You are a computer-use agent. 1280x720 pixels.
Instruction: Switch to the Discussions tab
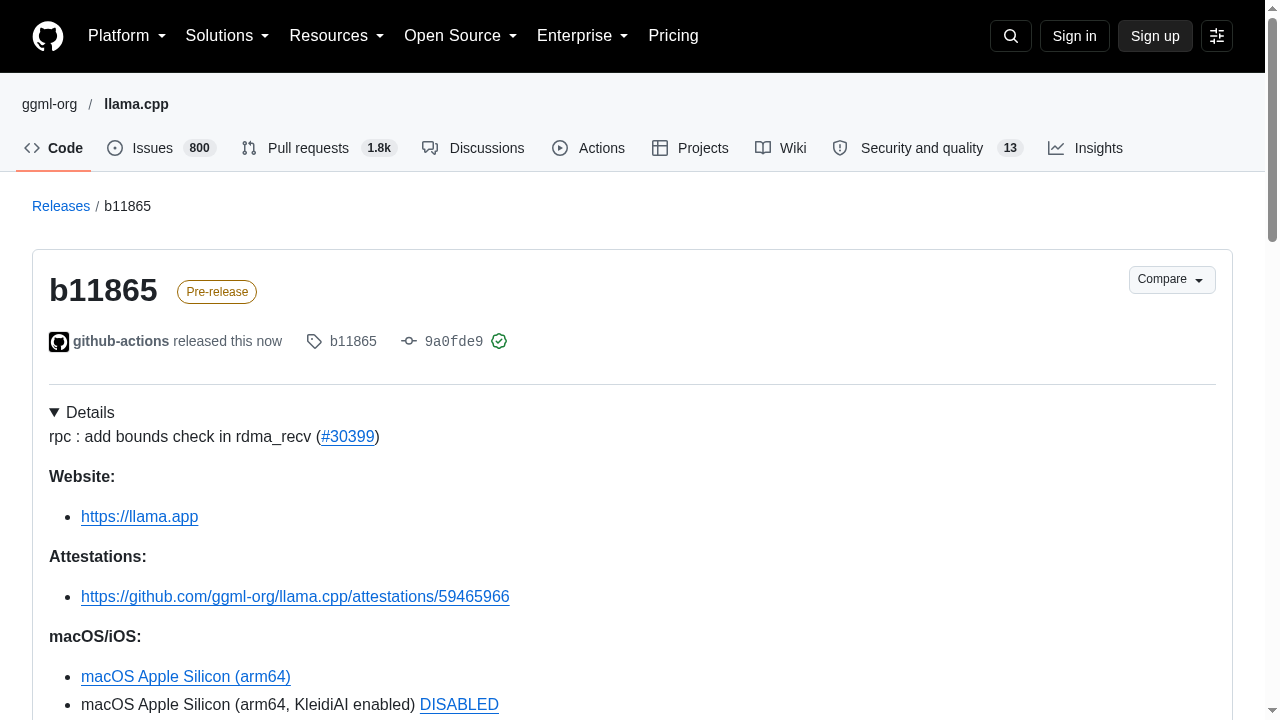tap(473, 148)
